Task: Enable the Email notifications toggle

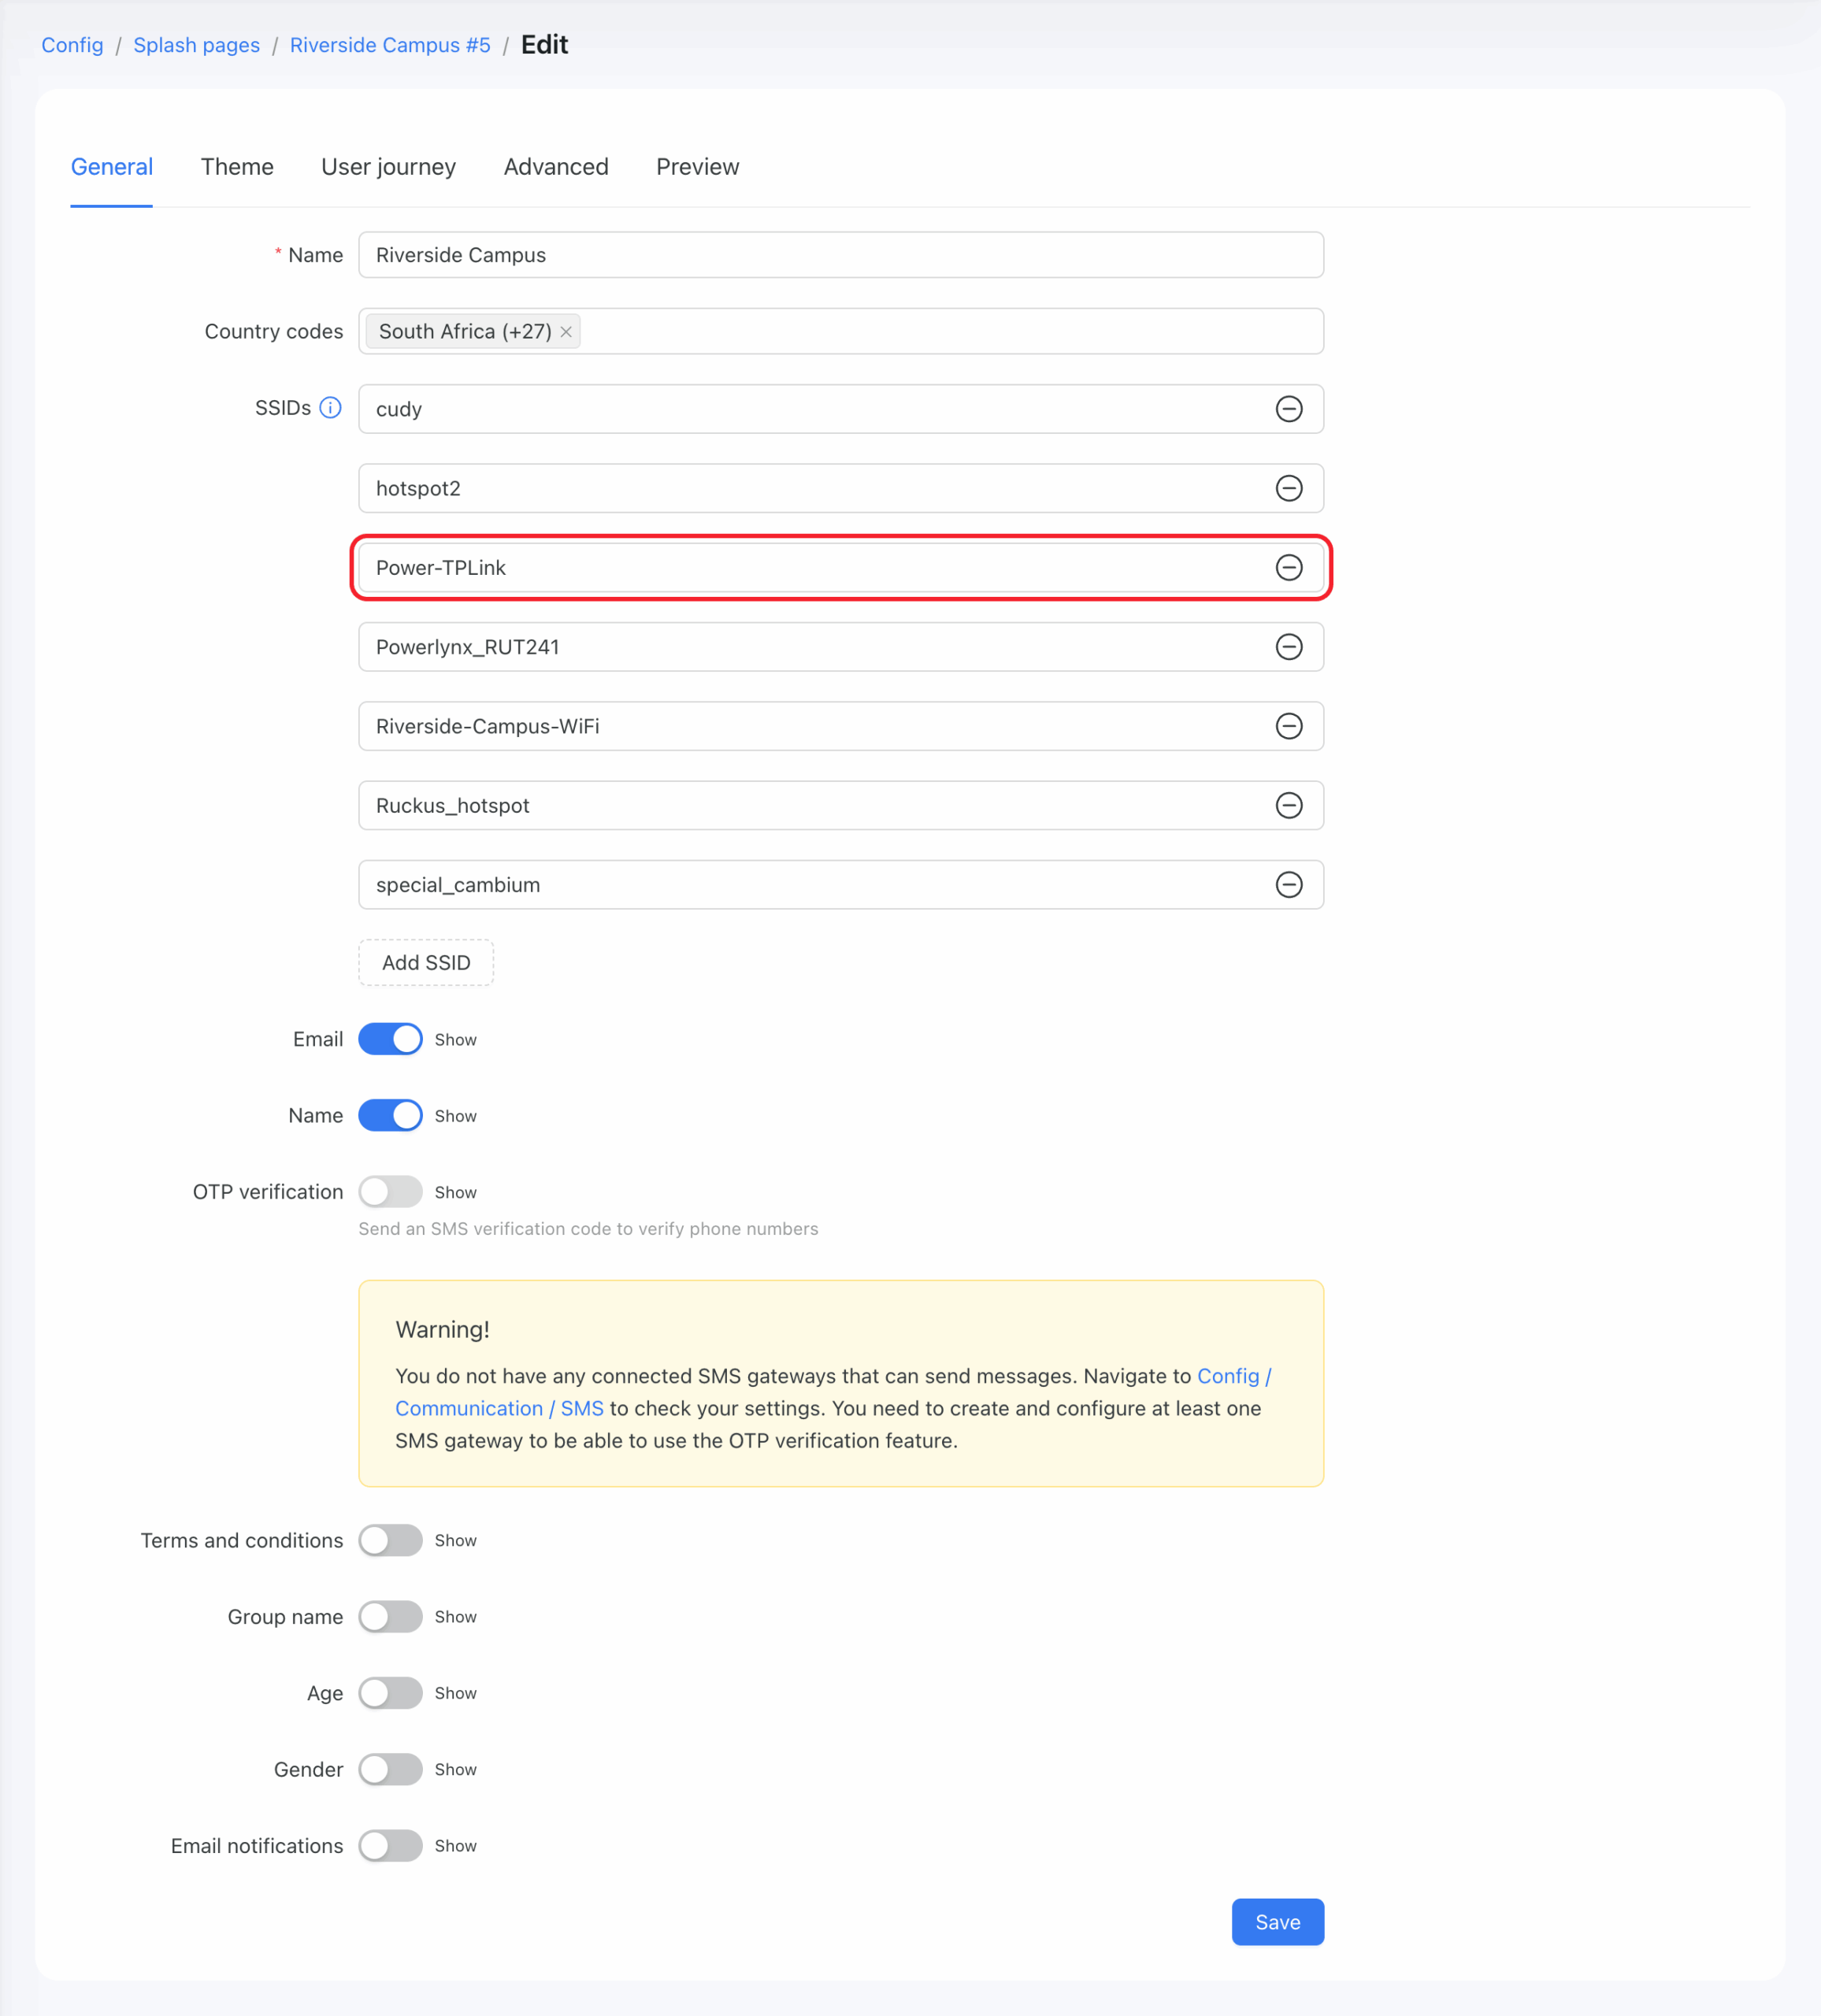Action: tap(390, 1846)
